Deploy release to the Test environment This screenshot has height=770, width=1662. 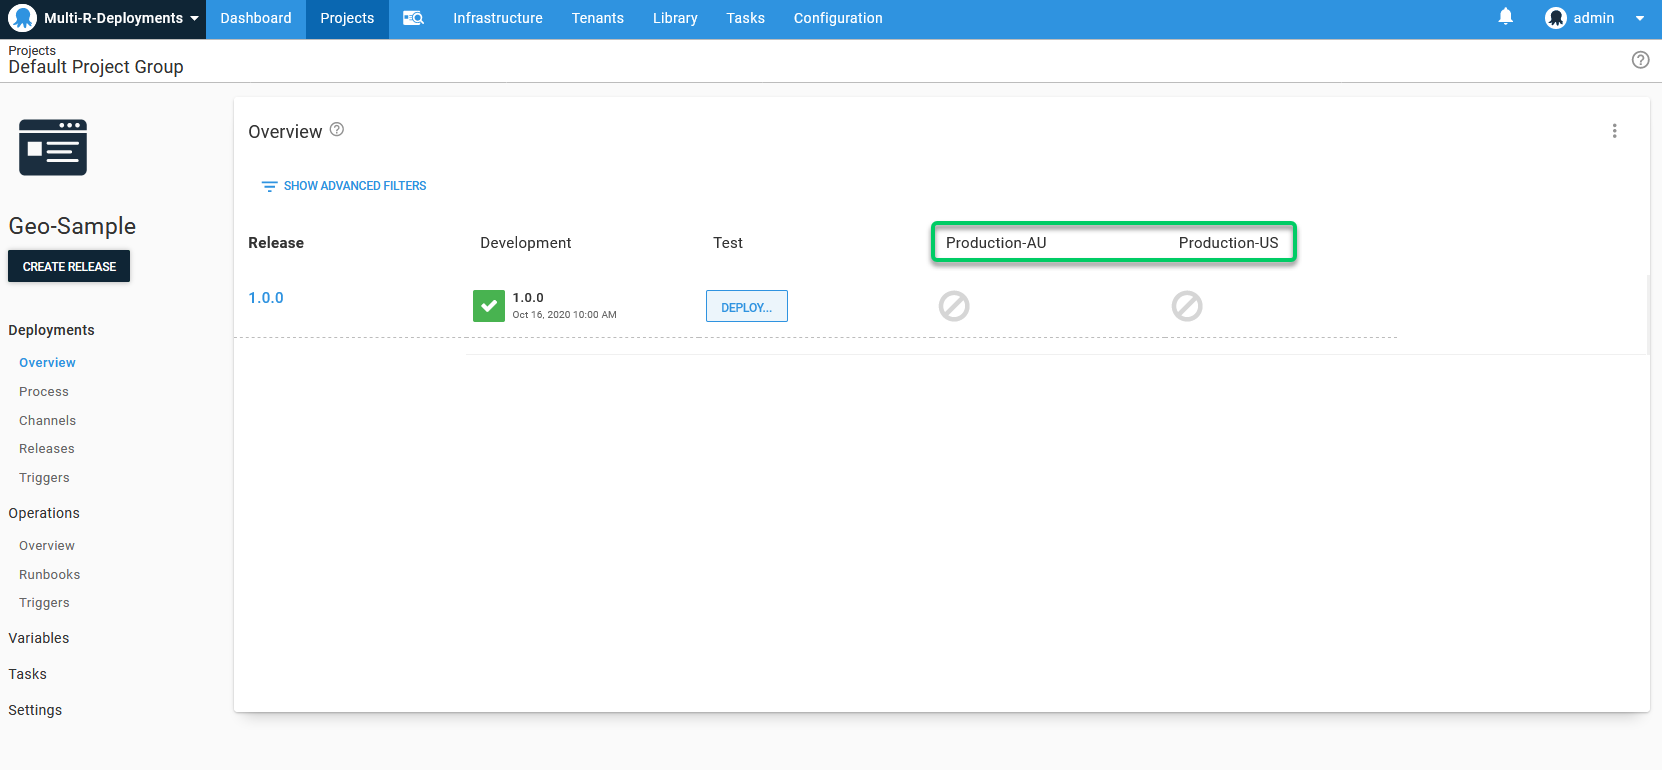[746, 307]
